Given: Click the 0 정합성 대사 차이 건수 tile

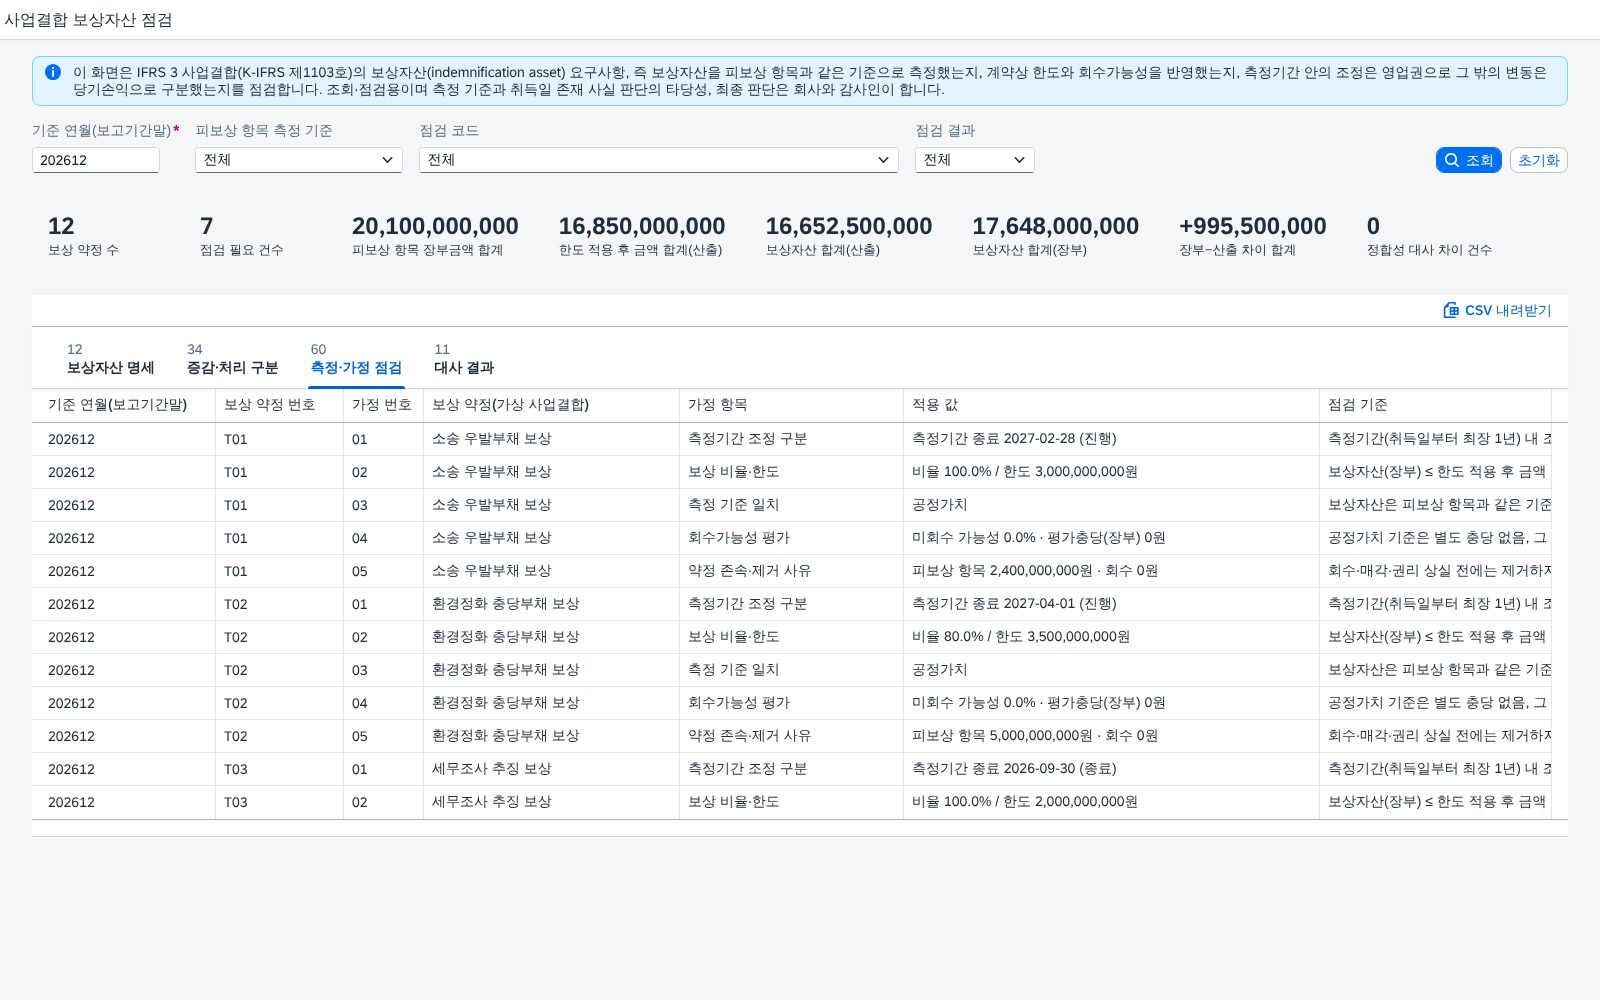Looking at the screenshot, I should [x=1429, y=236].
